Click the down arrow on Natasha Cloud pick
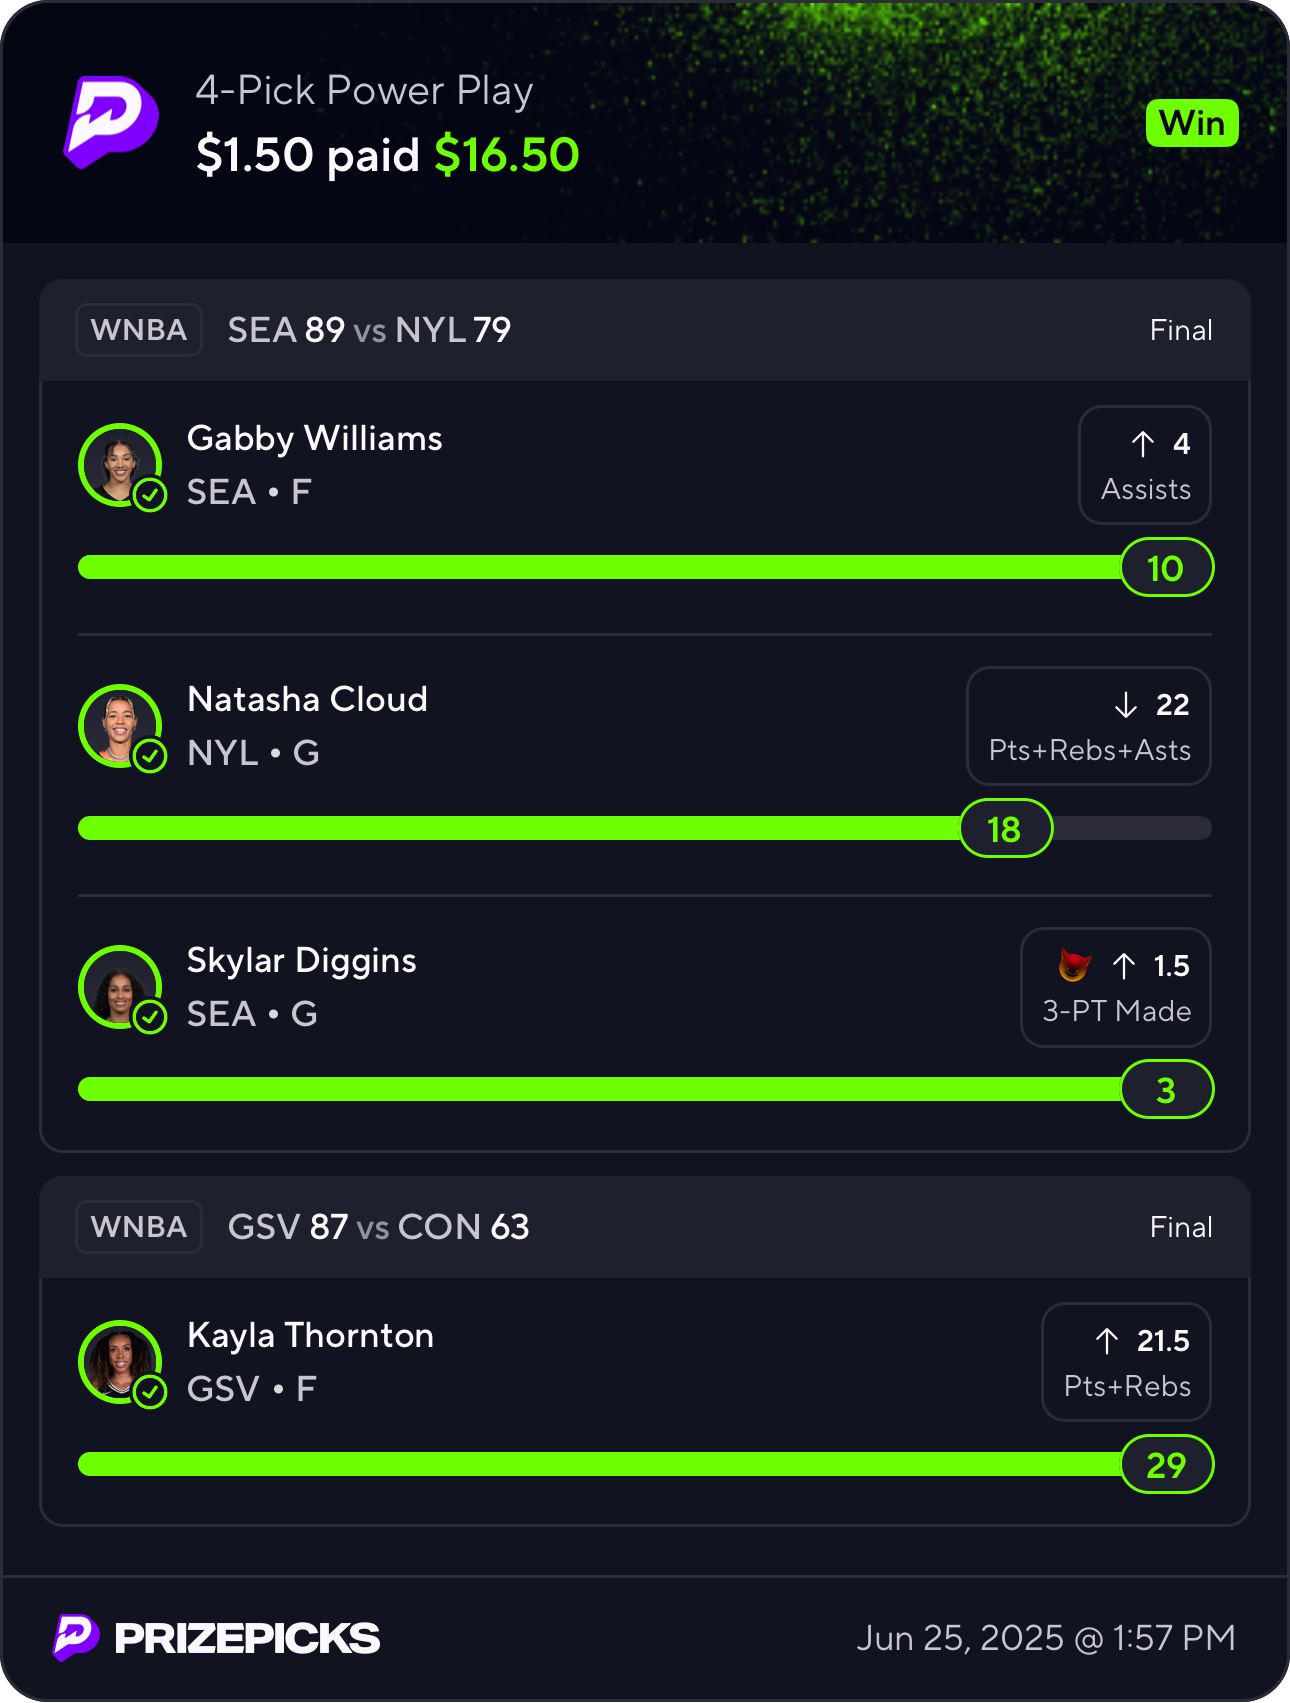This screenshot has width=1290, height=1703. [1126, 705]
